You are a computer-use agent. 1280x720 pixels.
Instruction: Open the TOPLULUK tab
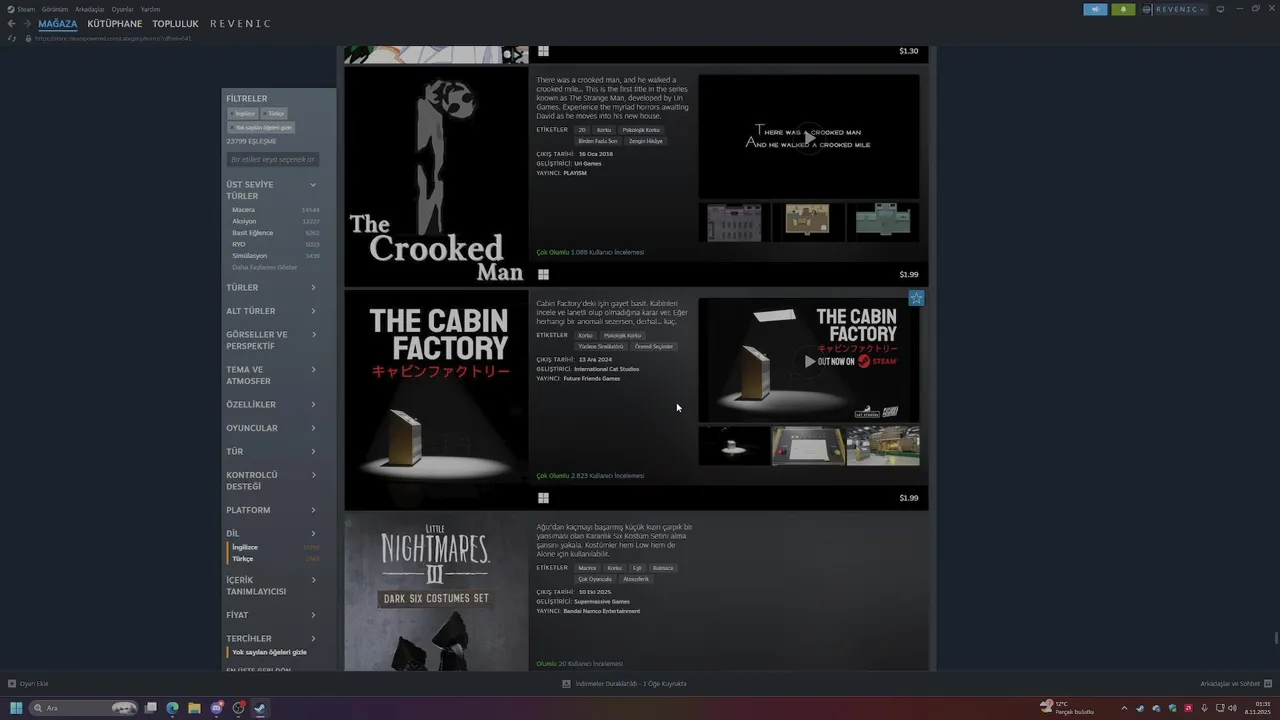(x=175, y=23)
